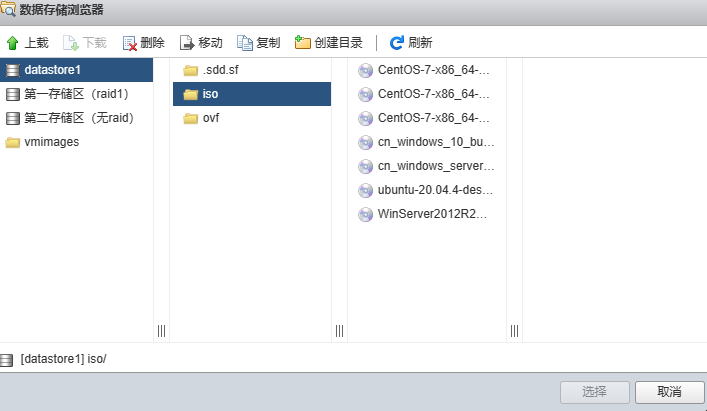Open the ovf folder
This screenshot has height=411, width=707.
coord(252,118)
